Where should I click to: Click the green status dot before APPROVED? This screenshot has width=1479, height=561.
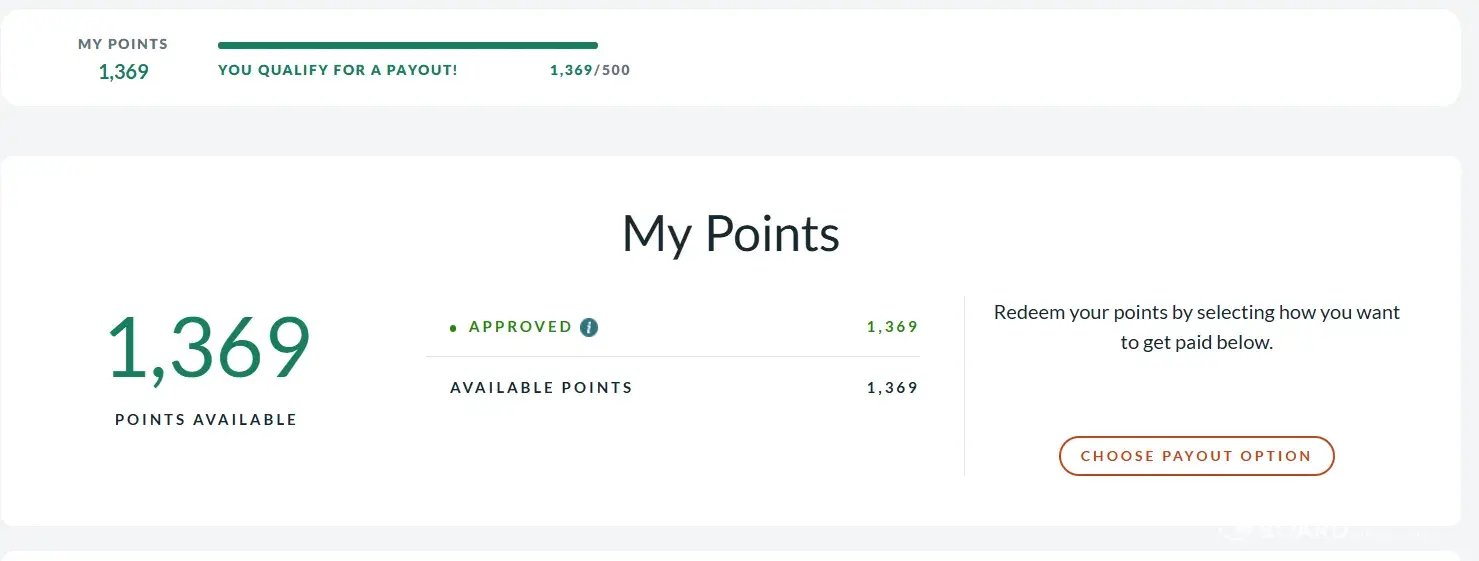click(x=453, y=328)
